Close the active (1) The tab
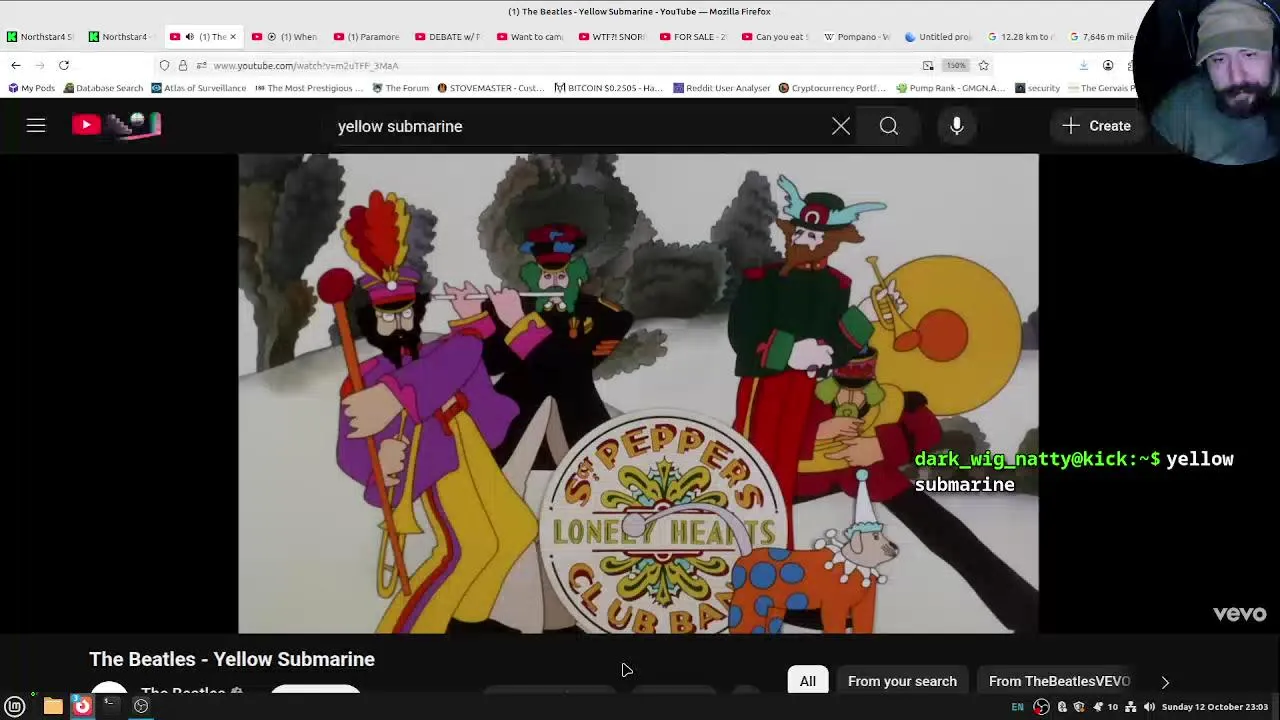This screenshot has height=720, width=1280. (232, 37)
